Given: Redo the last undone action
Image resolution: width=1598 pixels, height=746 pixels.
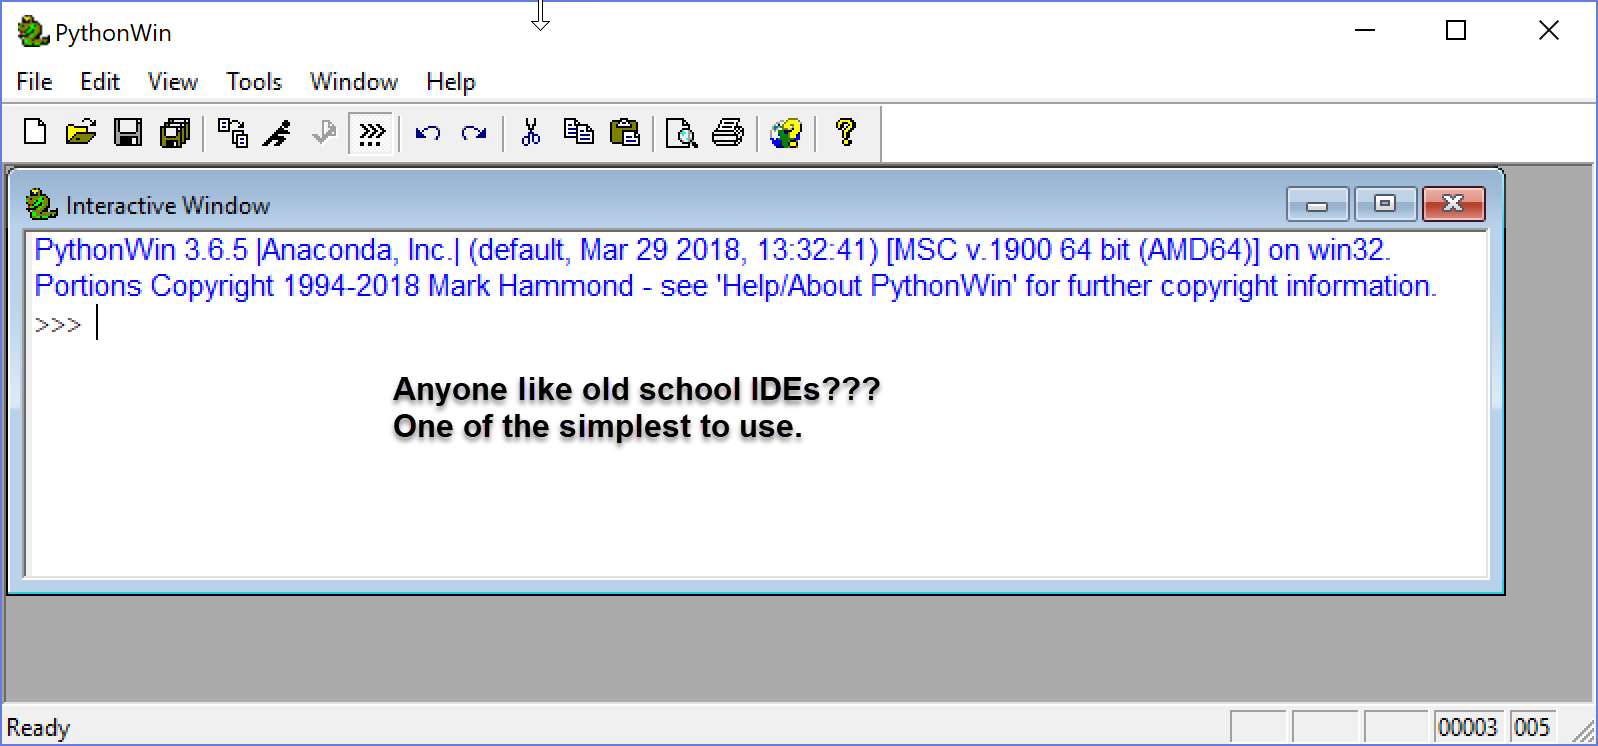Looking at the screenshot, I should [x=474, y=132].
